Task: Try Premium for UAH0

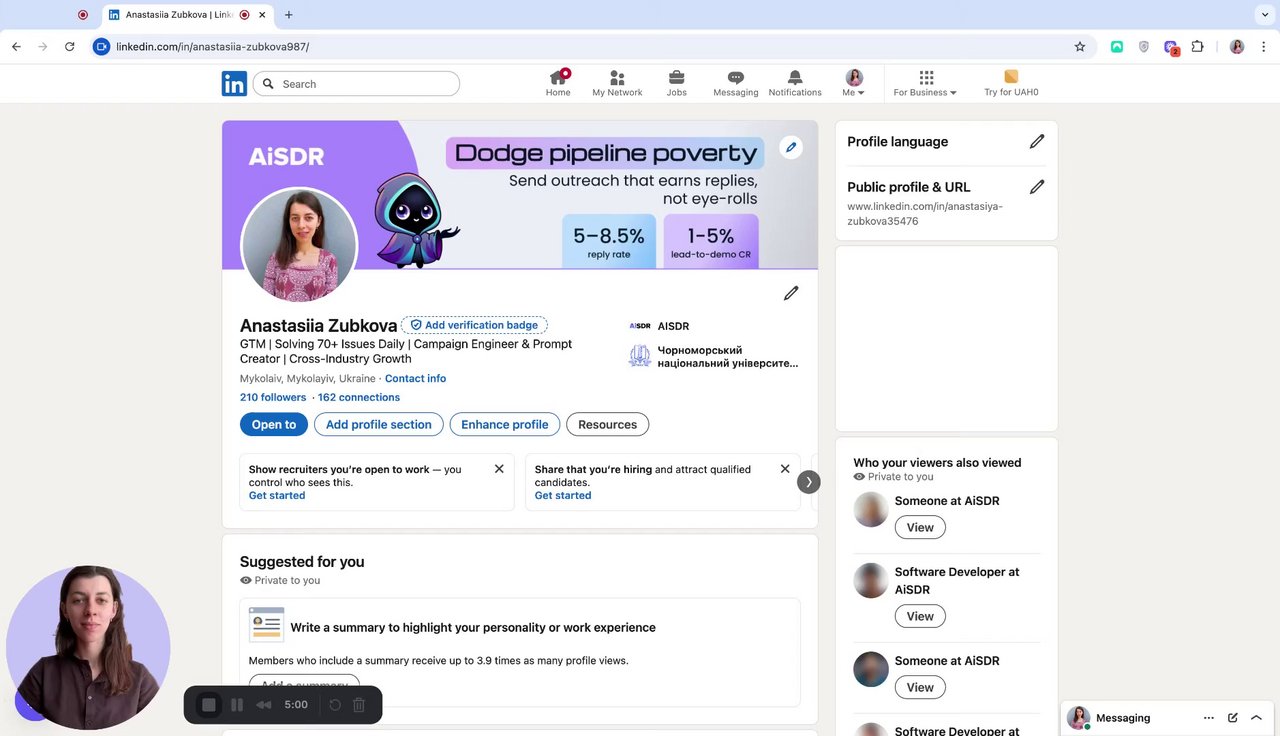Action: pos(1011,83)
